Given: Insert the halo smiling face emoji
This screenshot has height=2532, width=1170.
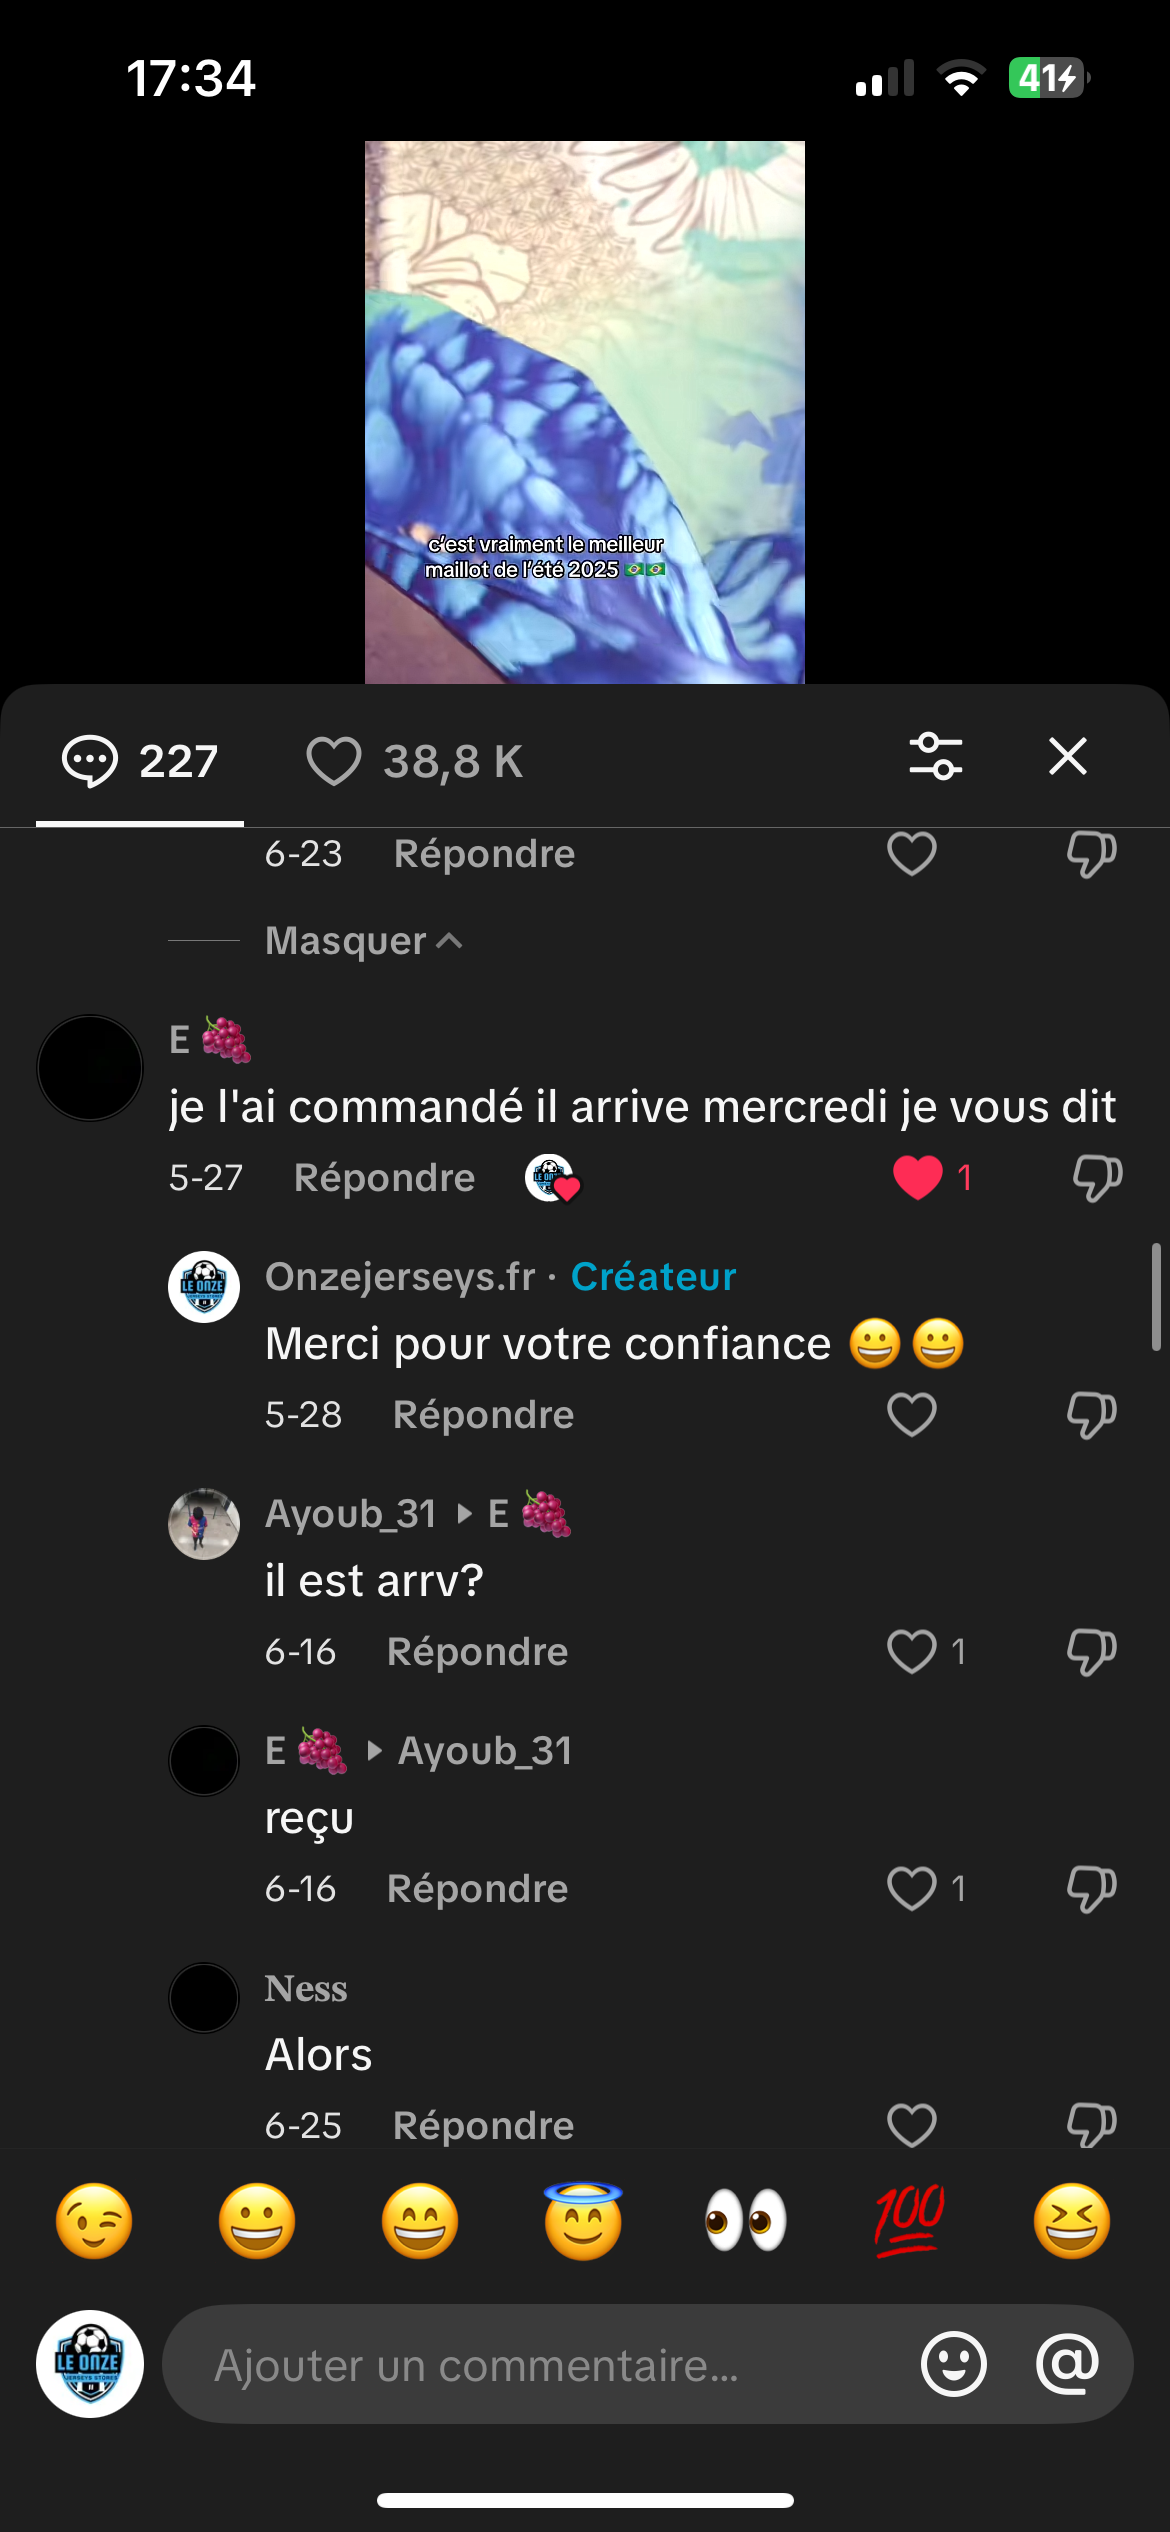Looking at the screenshot, I should 583,2221.
